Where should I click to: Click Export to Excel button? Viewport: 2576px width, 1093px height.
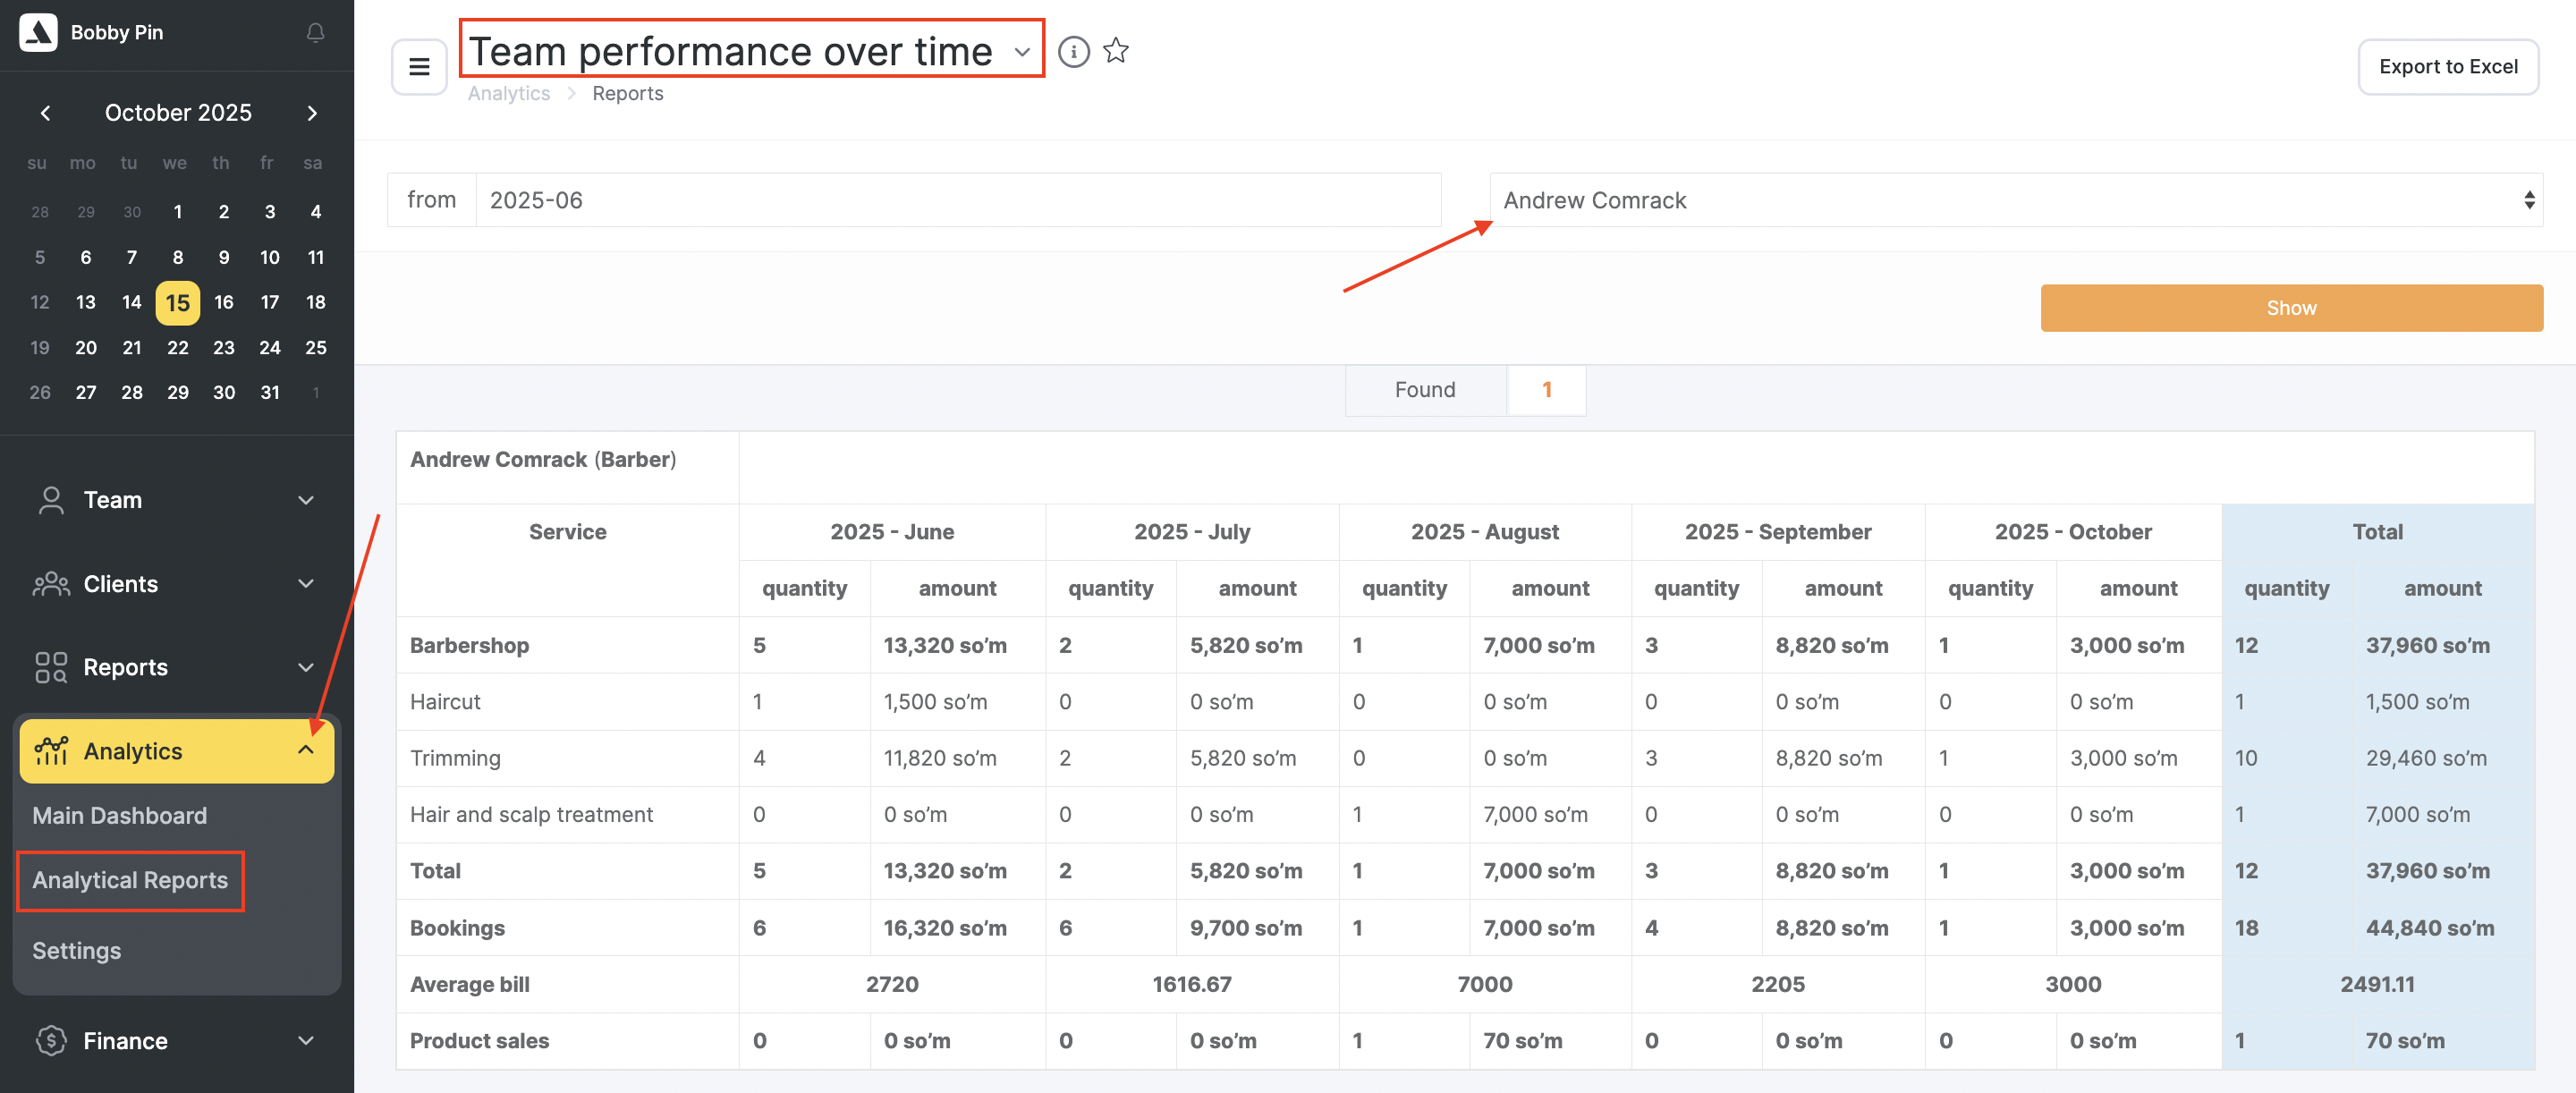point(2447,67)
